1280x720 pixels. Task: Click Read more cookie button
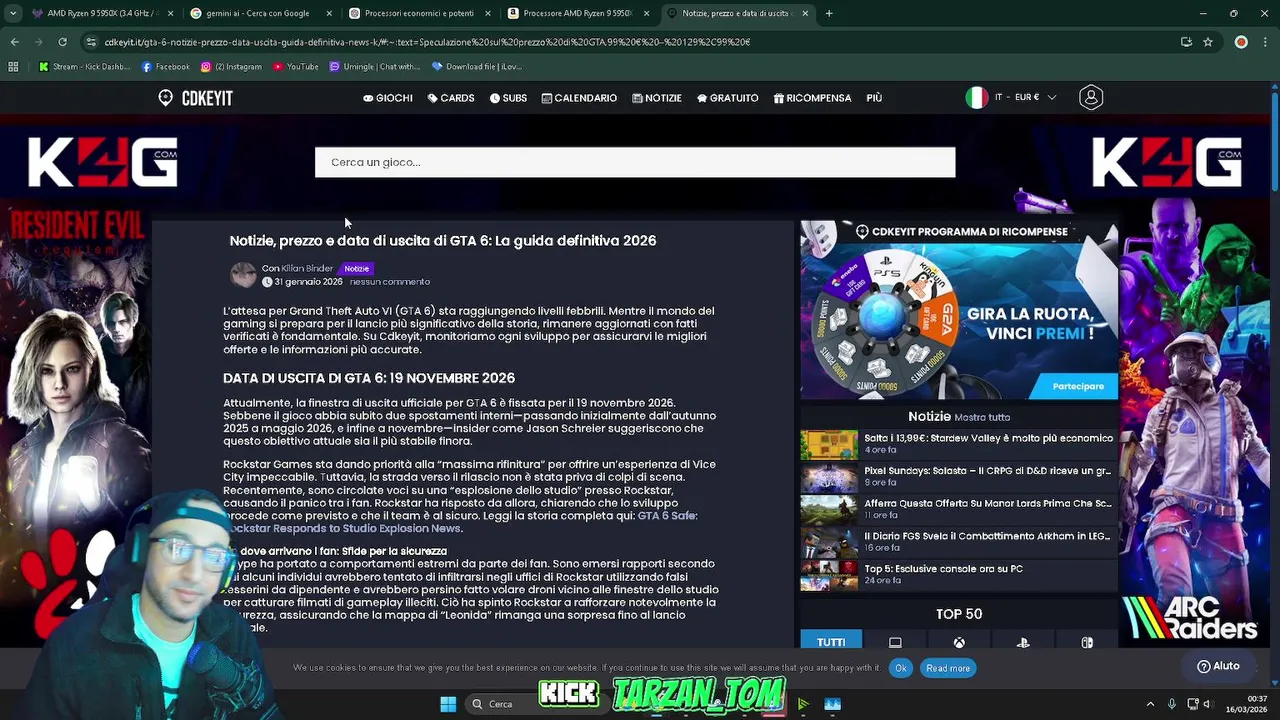click(948, 668)
